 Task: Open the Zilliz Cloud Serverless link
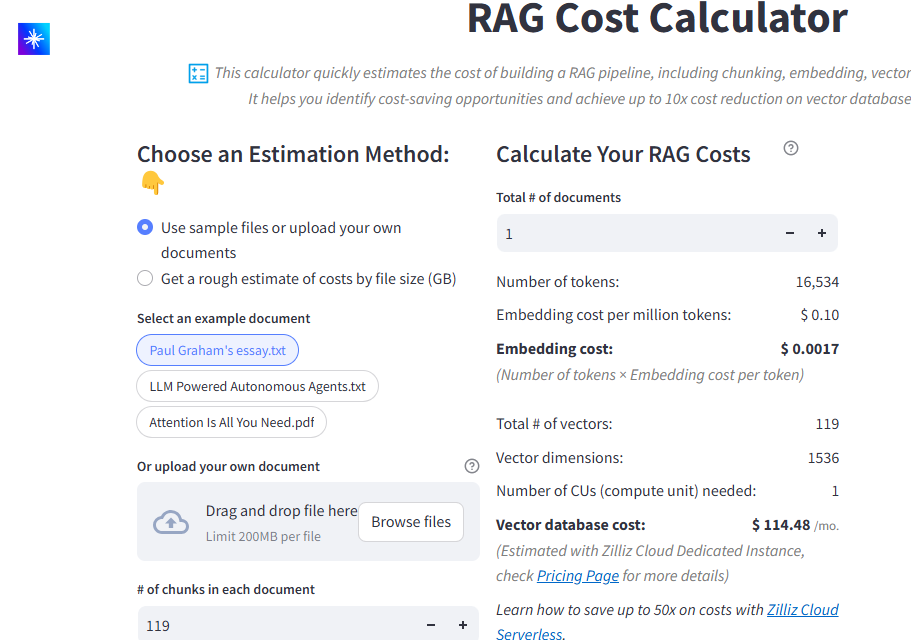click(x=802, y=610)
